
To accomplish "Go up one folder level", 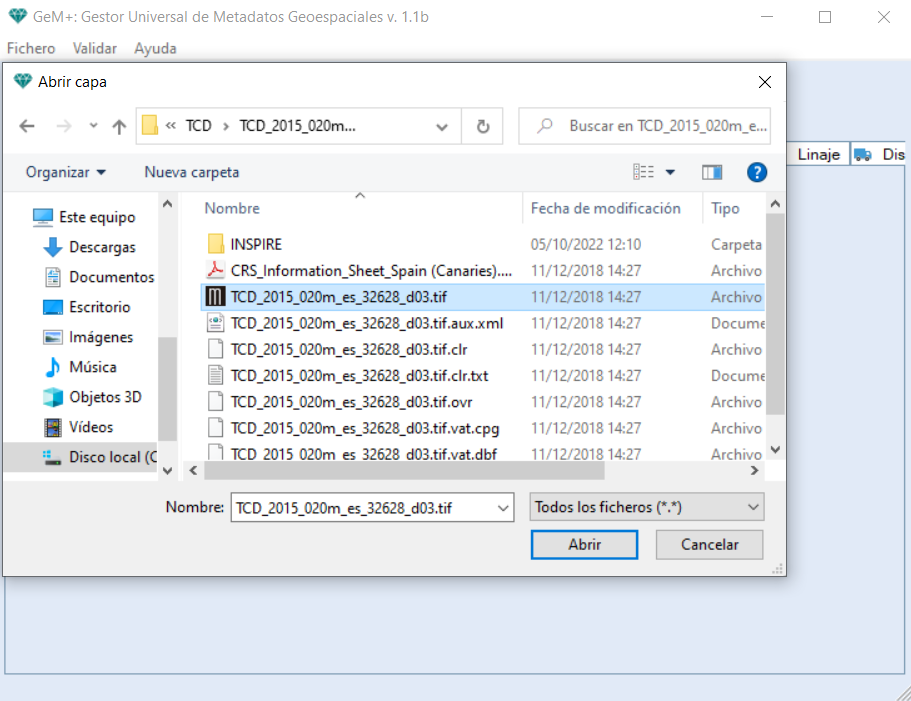I will click(119, 127).
